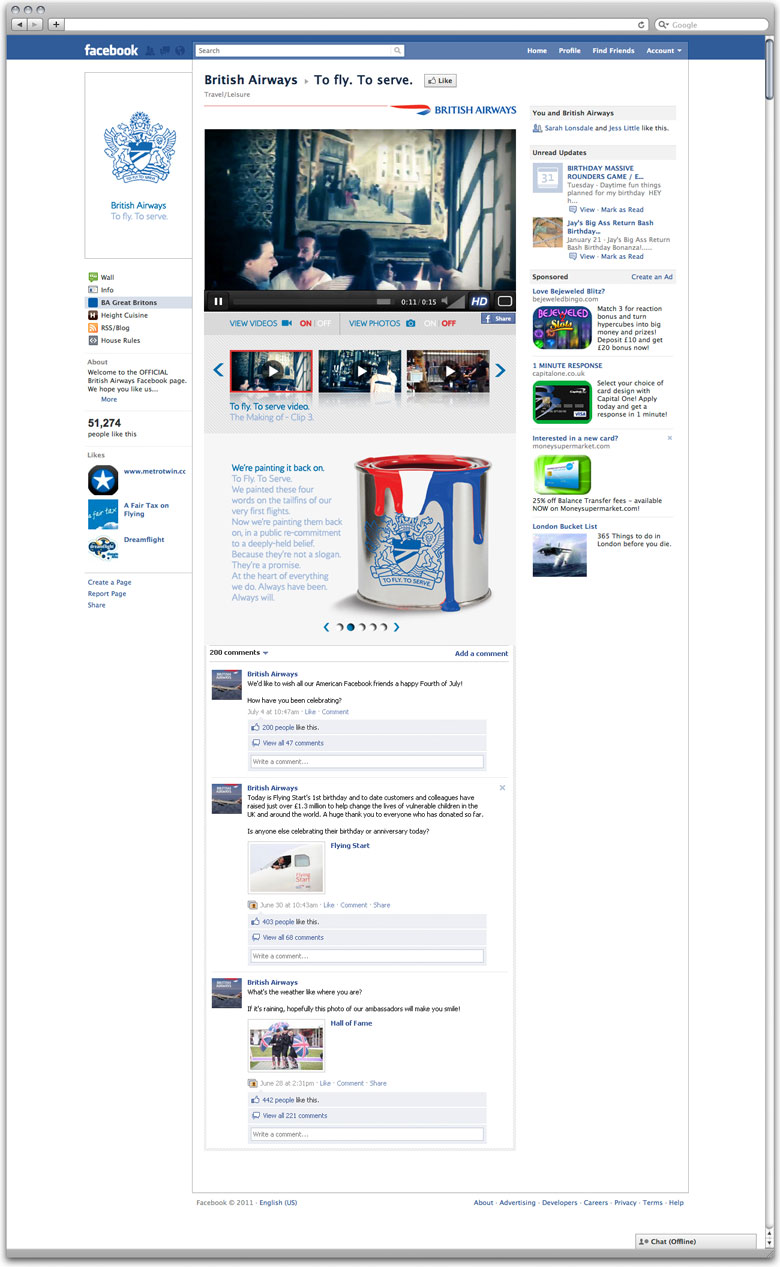Screen dimensions: 780x1267
Task: Focus the Facebook search field
Action: pos(300,50)
